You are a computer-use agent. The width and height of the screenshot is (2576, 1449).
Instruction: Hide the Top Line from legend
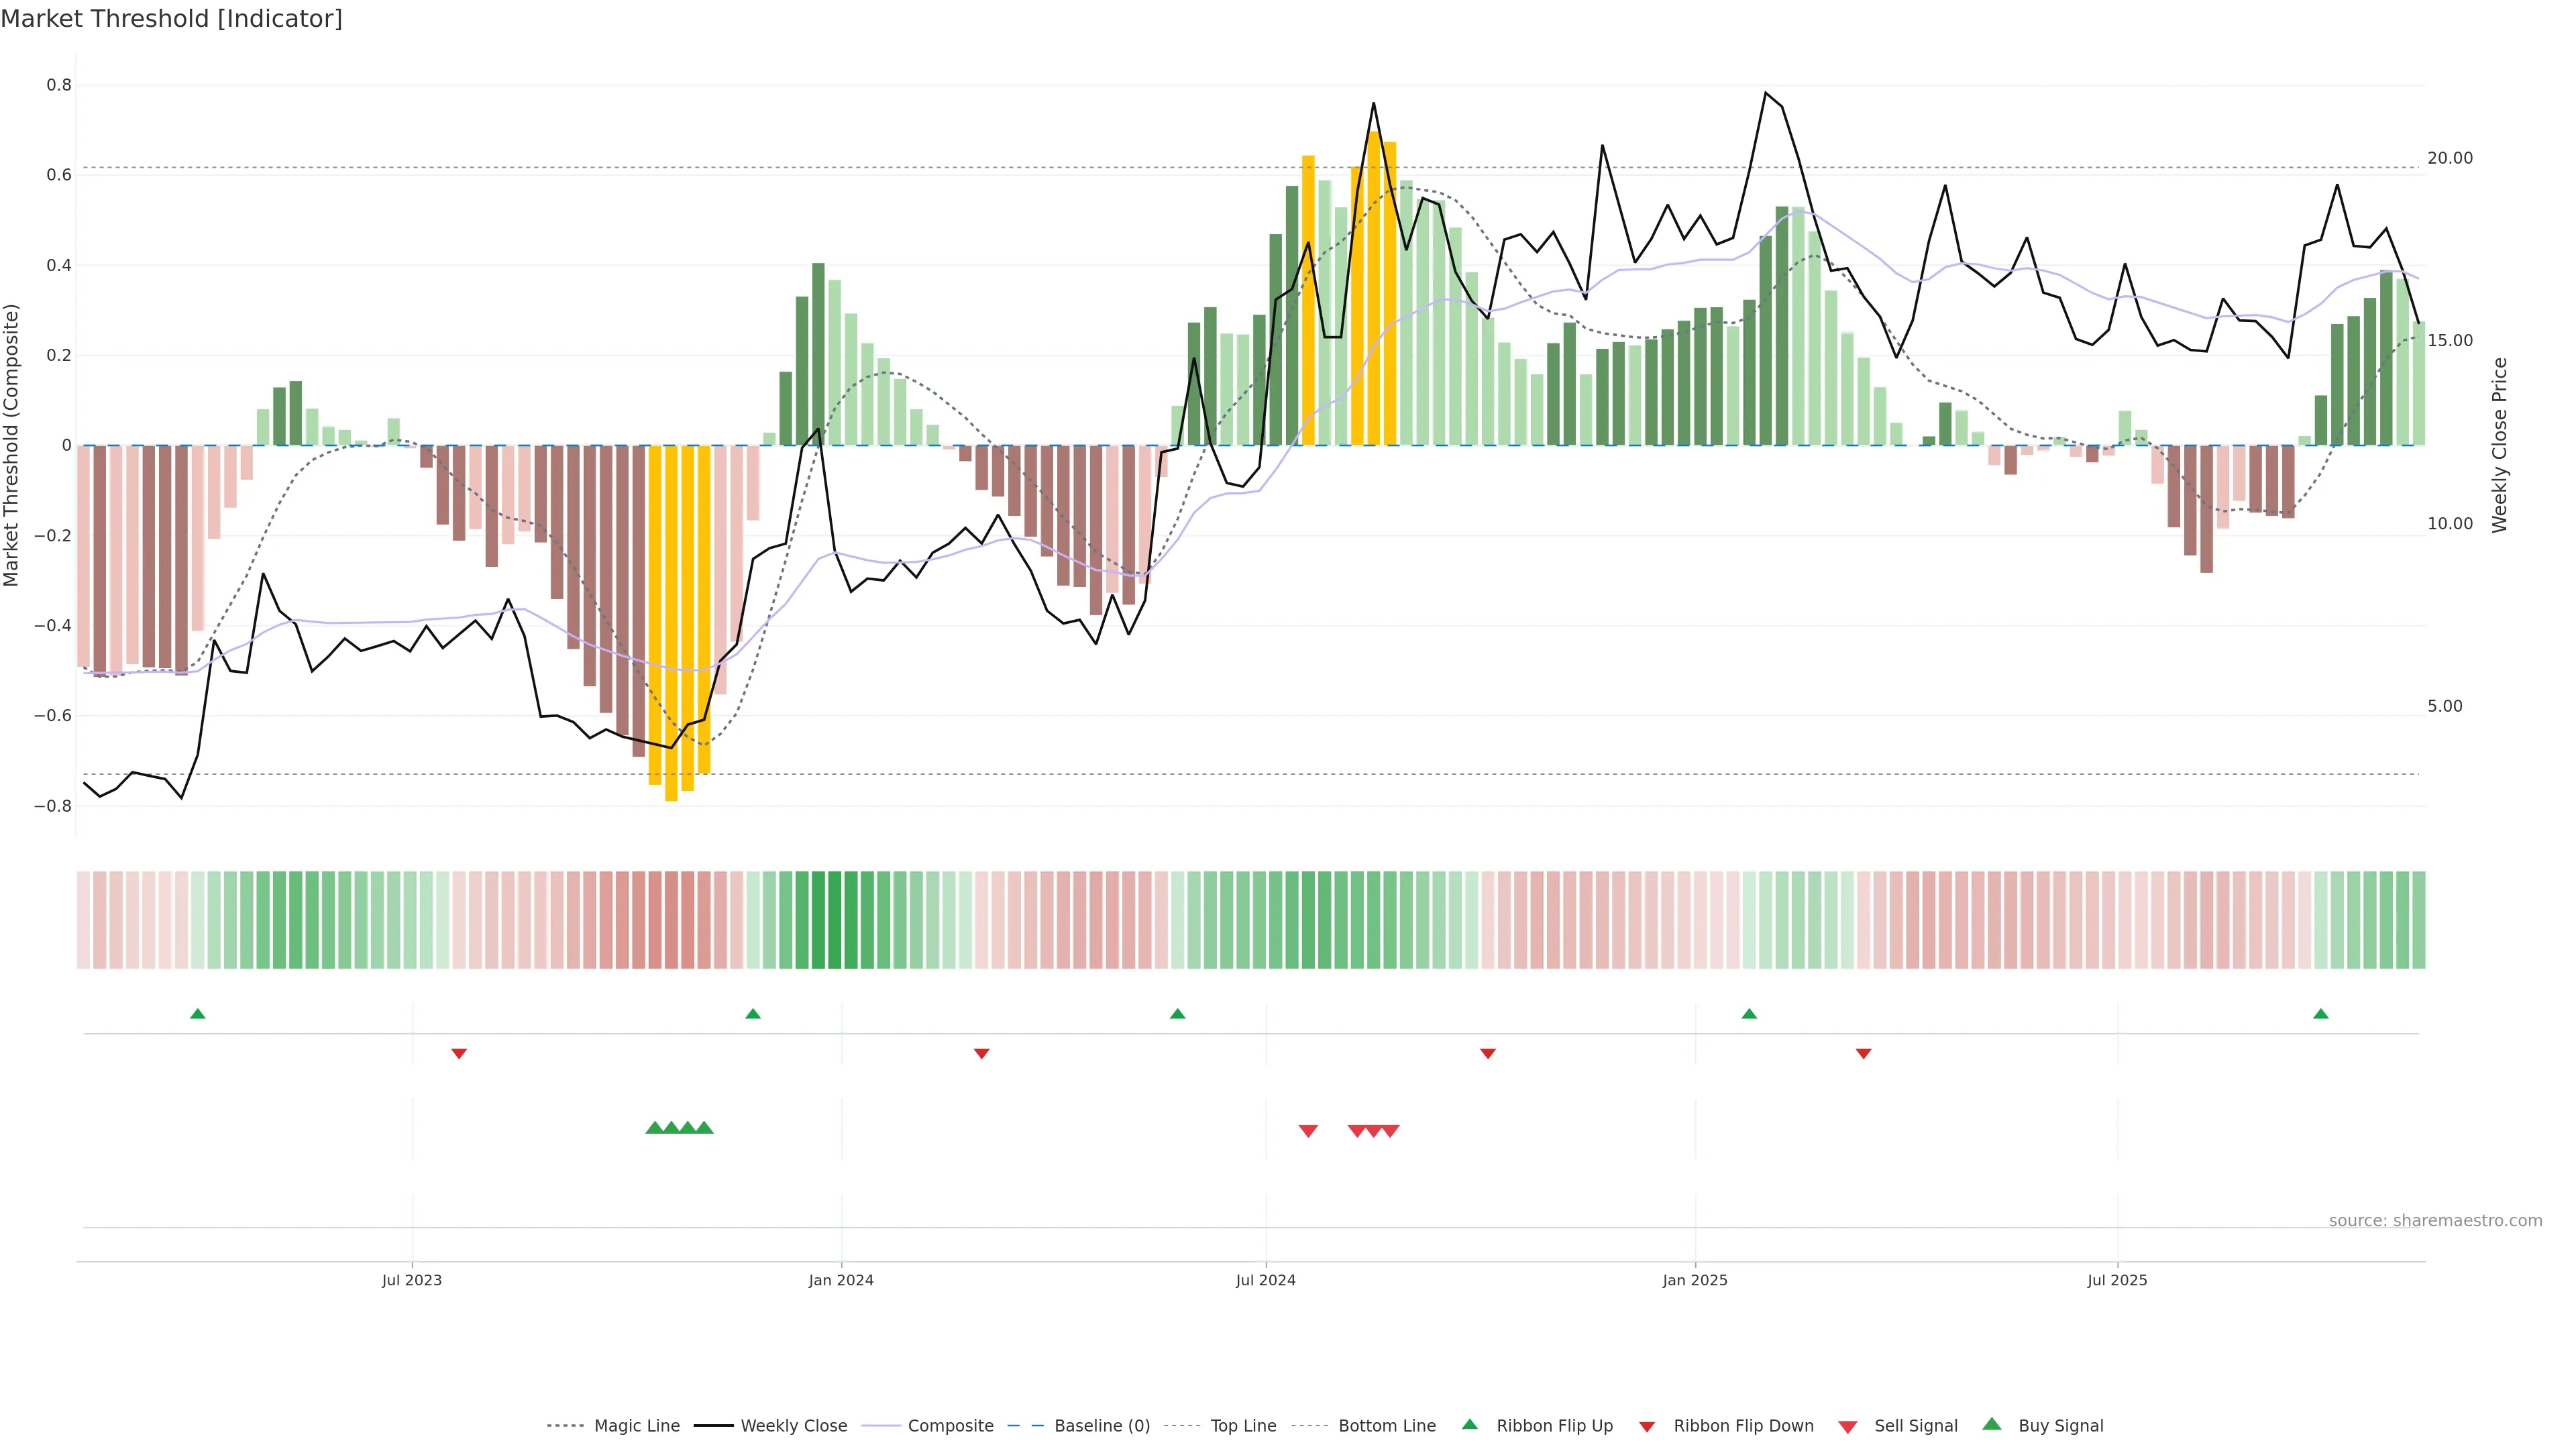(1243, 1426)
